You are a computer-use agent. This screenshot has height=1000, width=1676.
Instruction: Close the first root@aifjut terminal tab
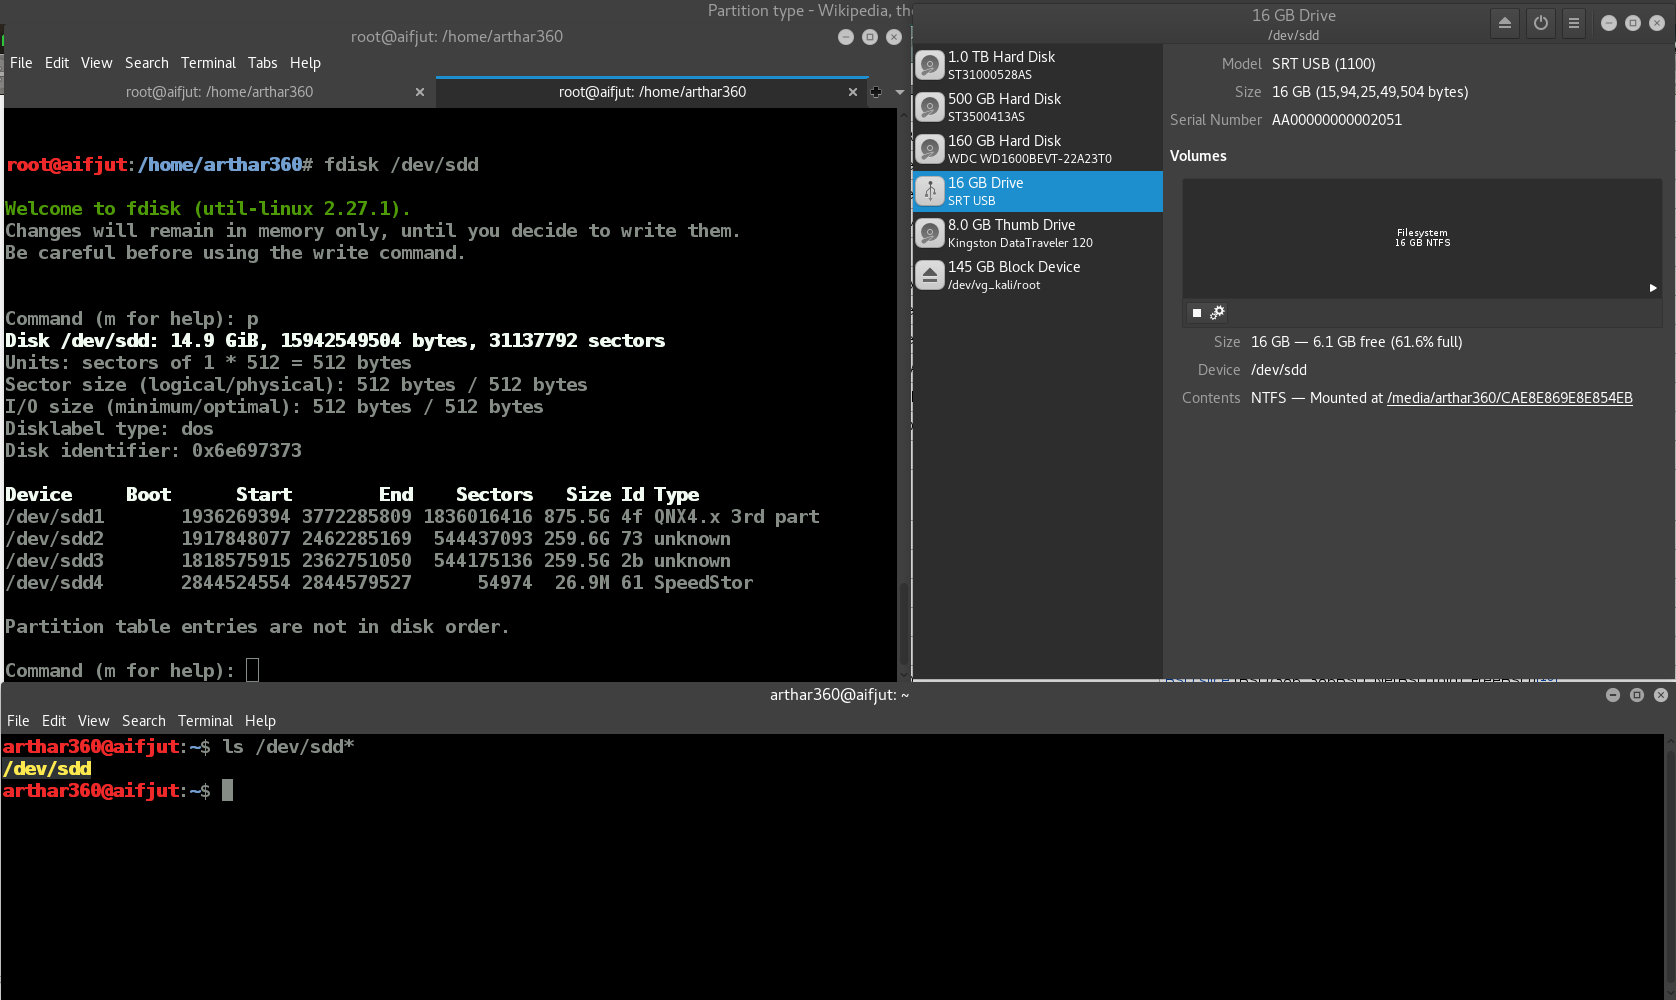(420, 92)
